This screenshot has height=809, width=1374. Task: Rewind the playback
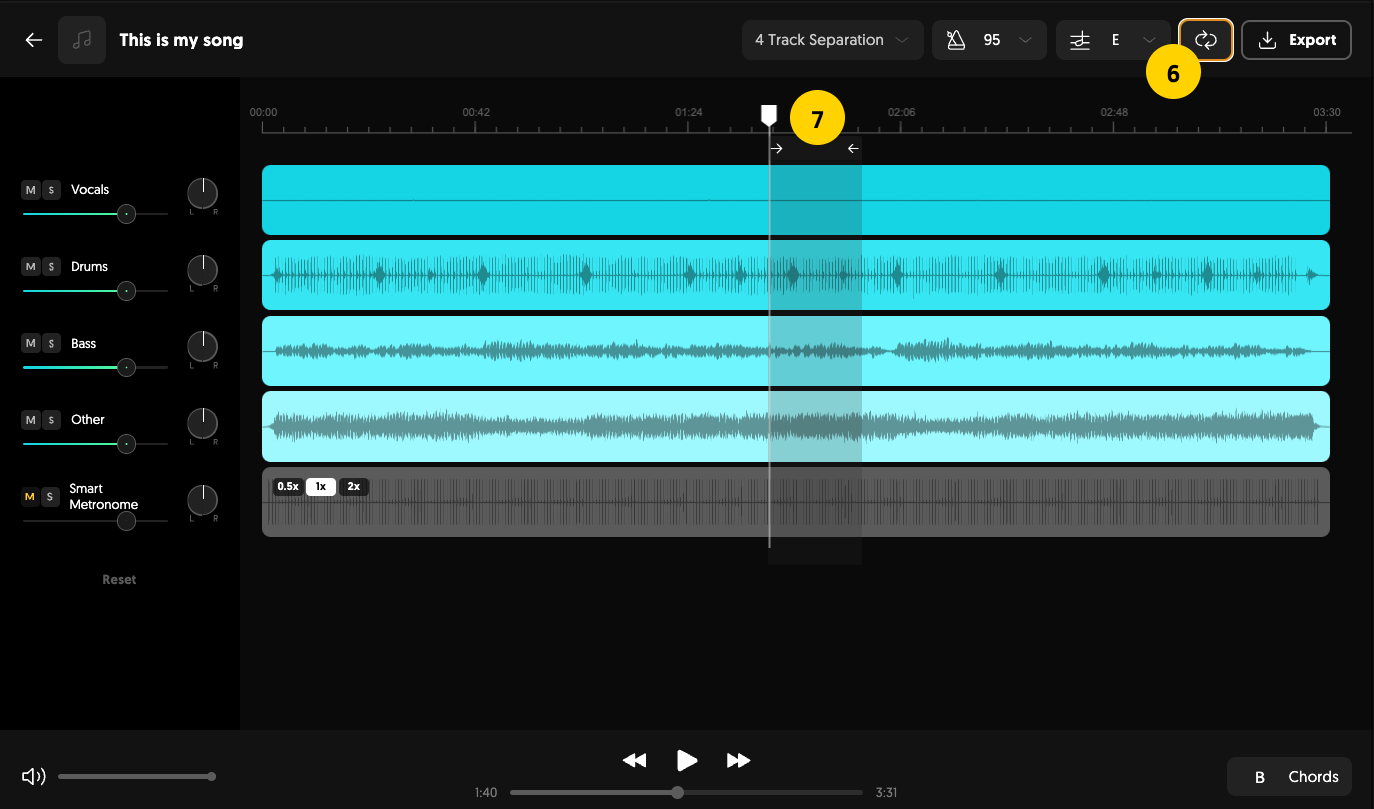[634, 761]
